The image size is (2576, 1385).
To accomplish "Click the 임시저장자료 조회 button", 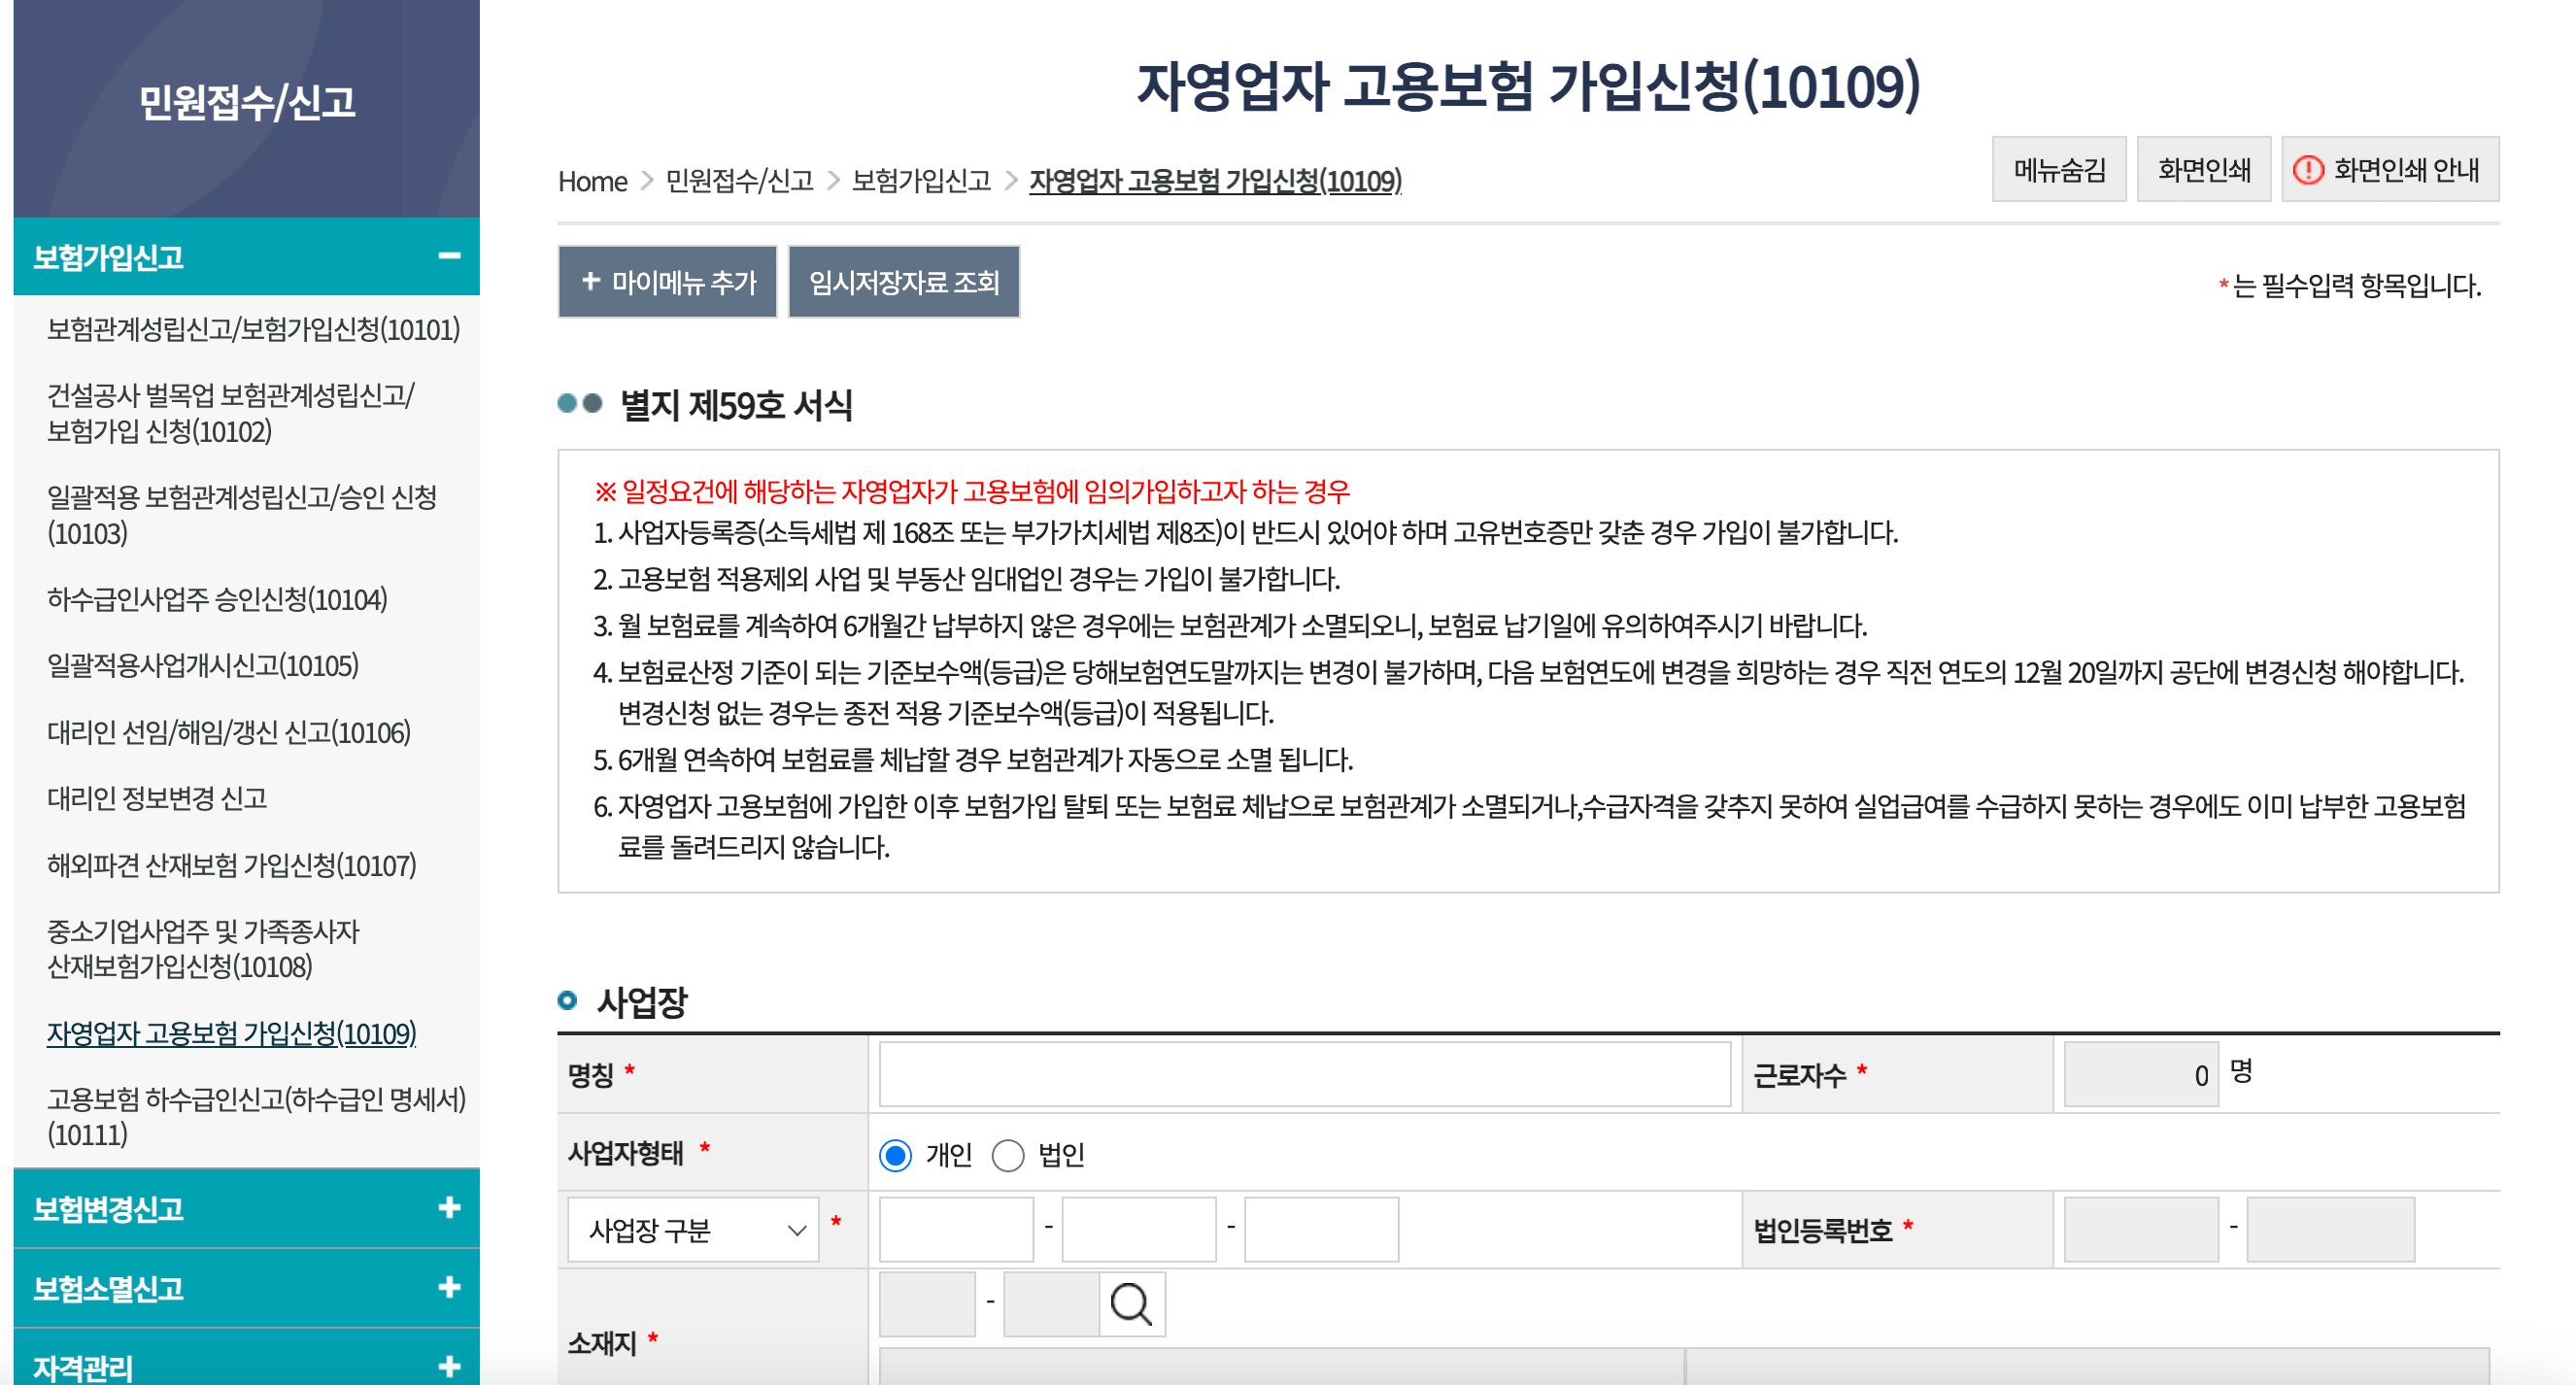I will tap(903, 282).
